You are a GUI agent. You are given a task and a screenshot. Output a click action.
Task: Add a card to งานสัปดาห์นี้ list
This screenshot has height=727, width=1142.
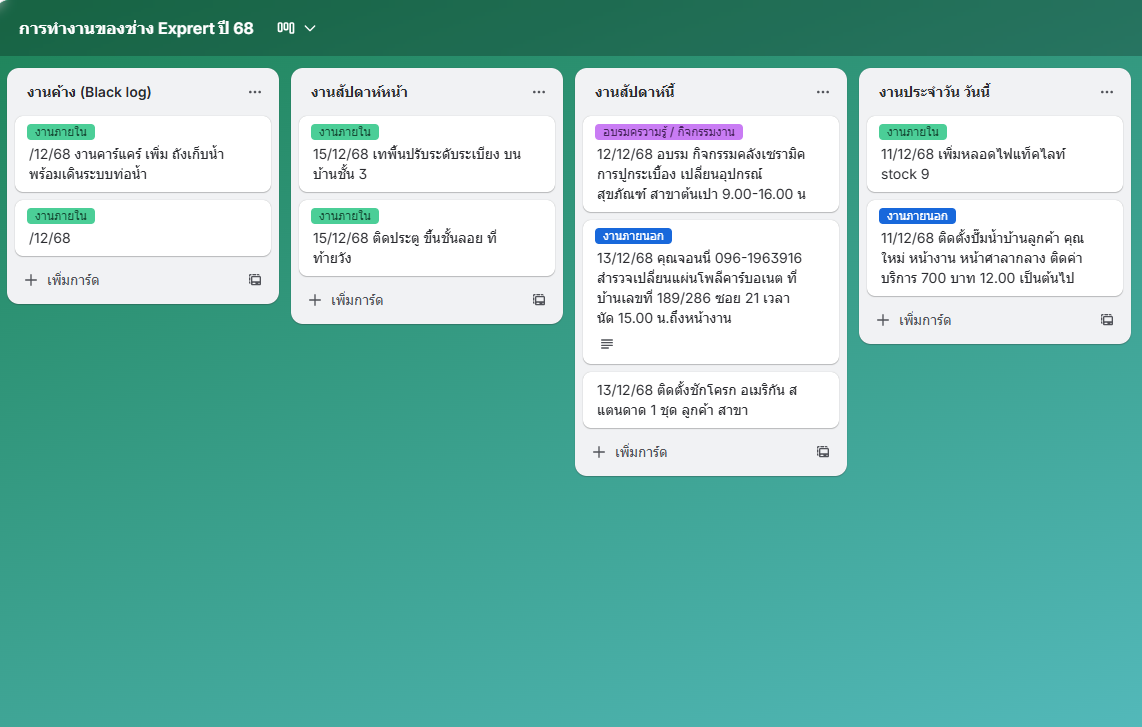coord(630,452)
